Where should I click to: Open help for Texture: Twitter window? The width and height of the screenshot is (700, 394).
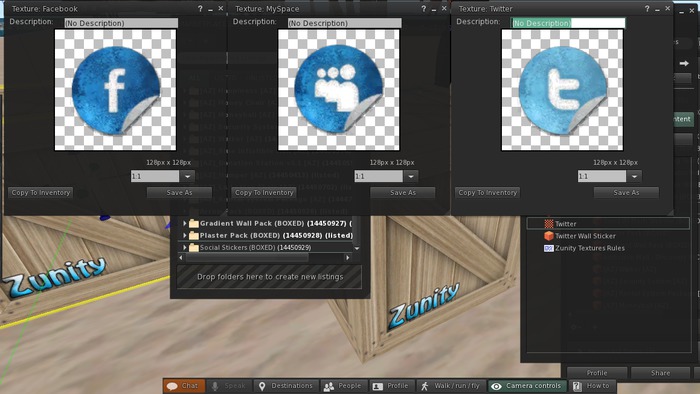pos(647,8)
